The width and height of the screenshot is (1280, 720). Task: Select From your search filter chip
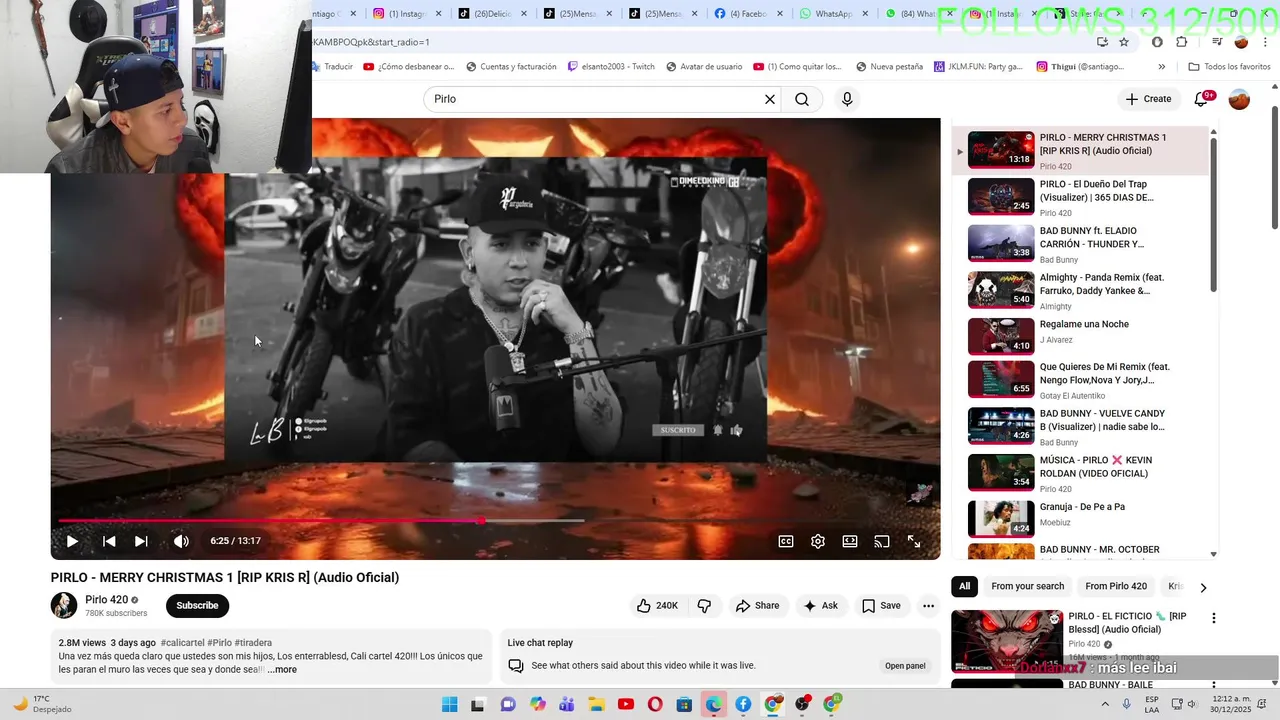[1027, 586]
